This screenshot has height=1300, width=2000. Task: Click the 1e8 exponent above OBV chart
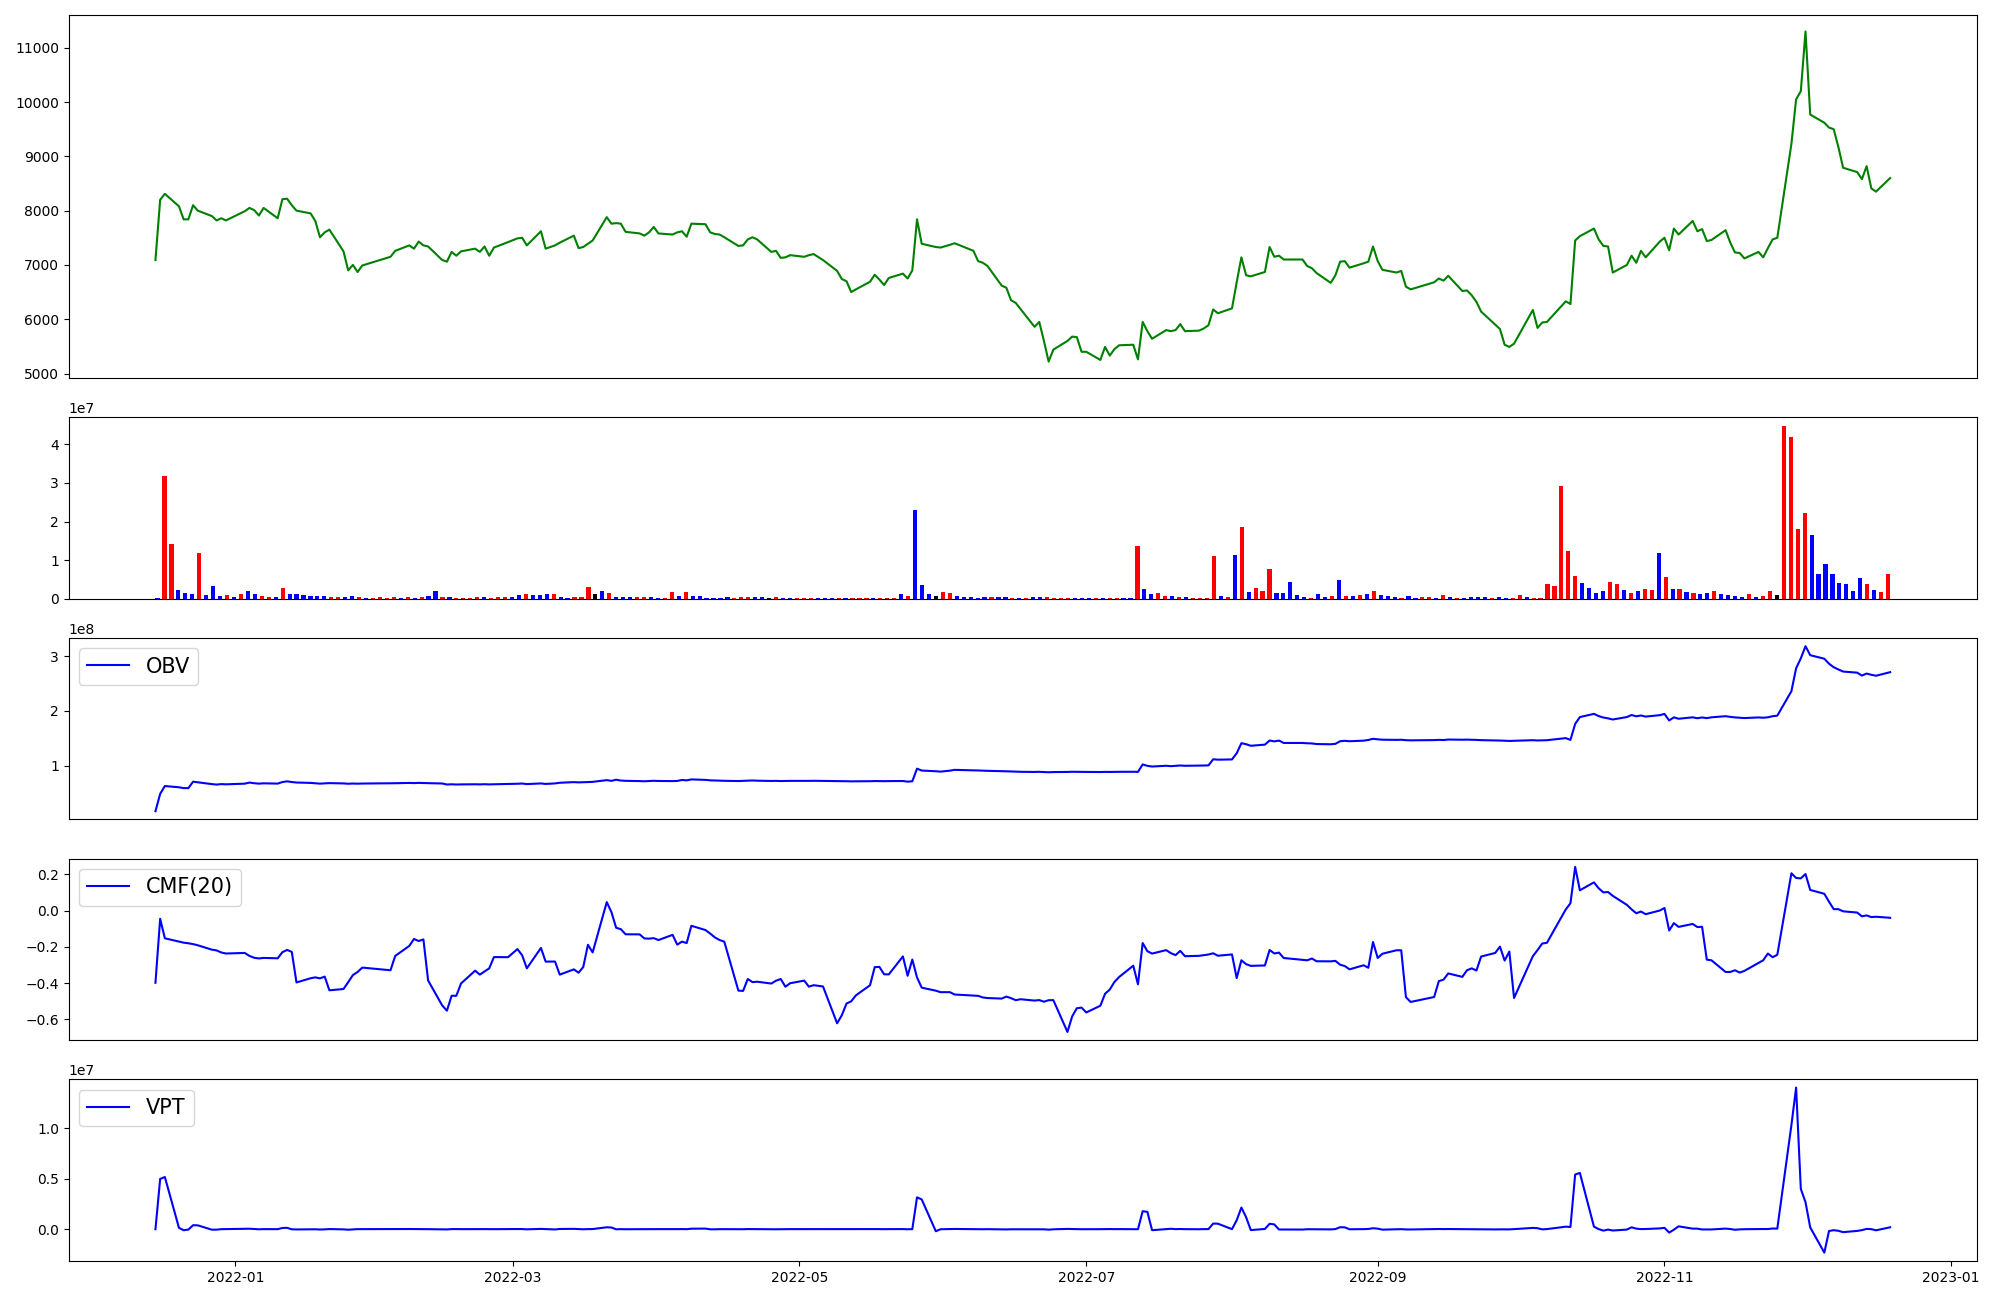click(80, 629)
